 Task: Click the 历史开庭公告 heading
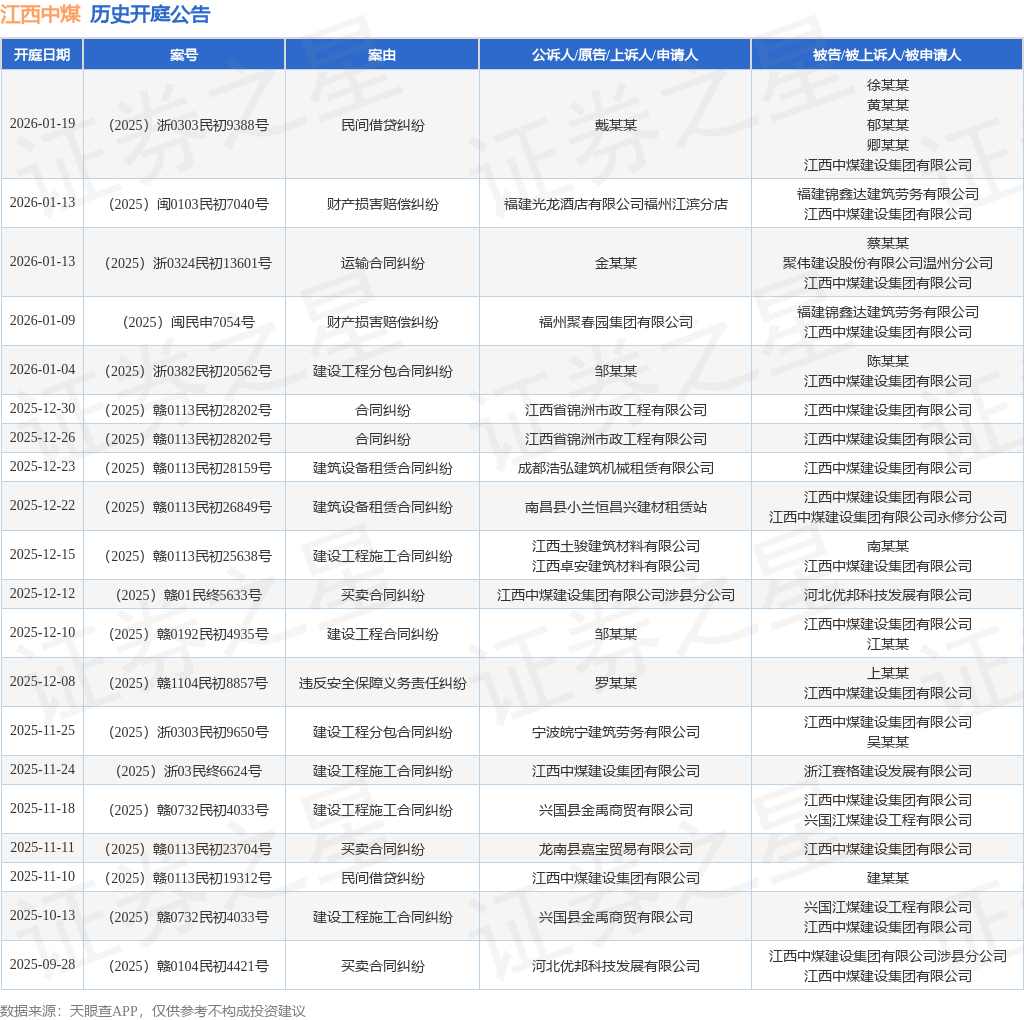[150, 14]
